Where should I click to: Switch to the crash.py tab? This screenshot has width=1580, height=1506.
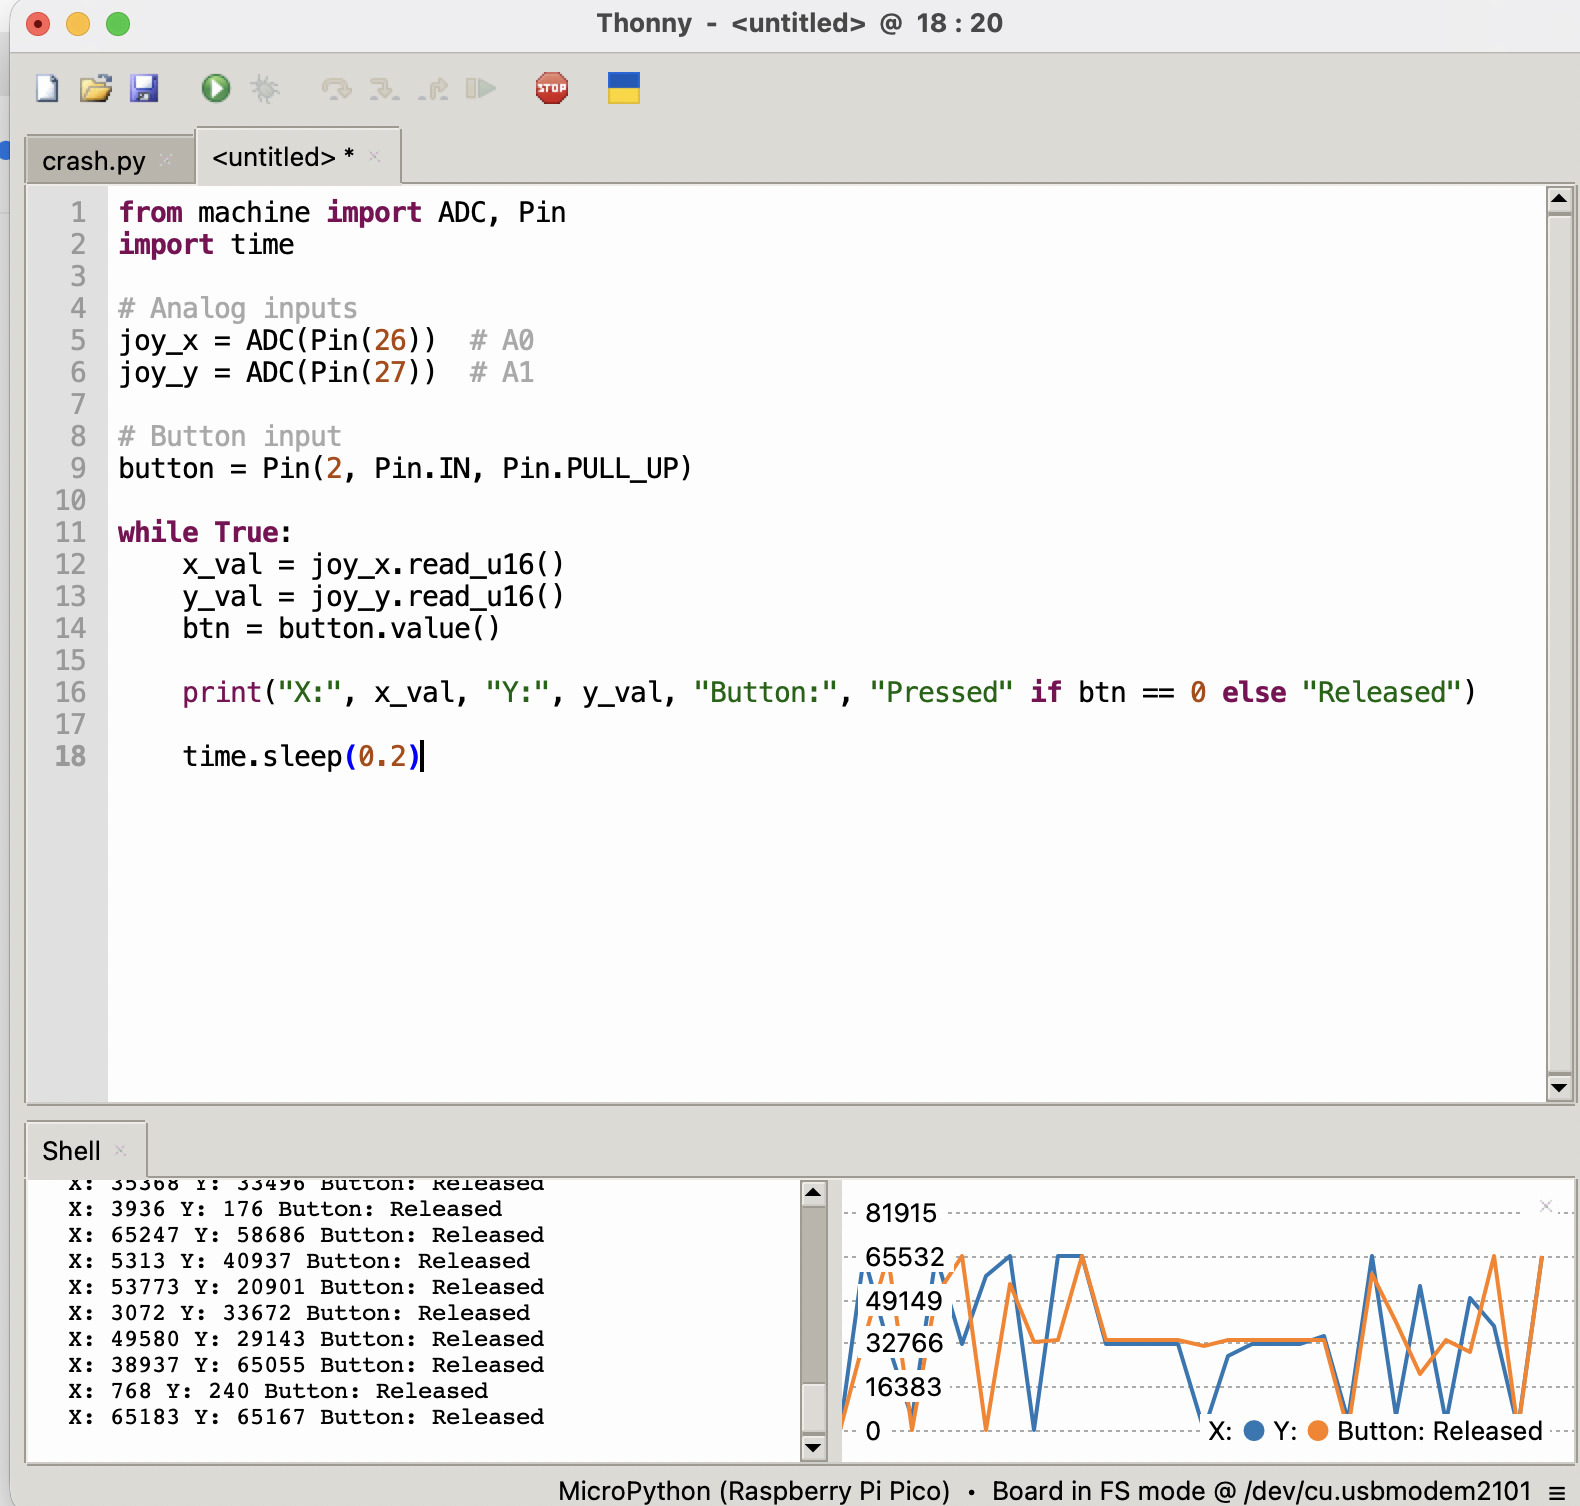click(x=94, y=160)
